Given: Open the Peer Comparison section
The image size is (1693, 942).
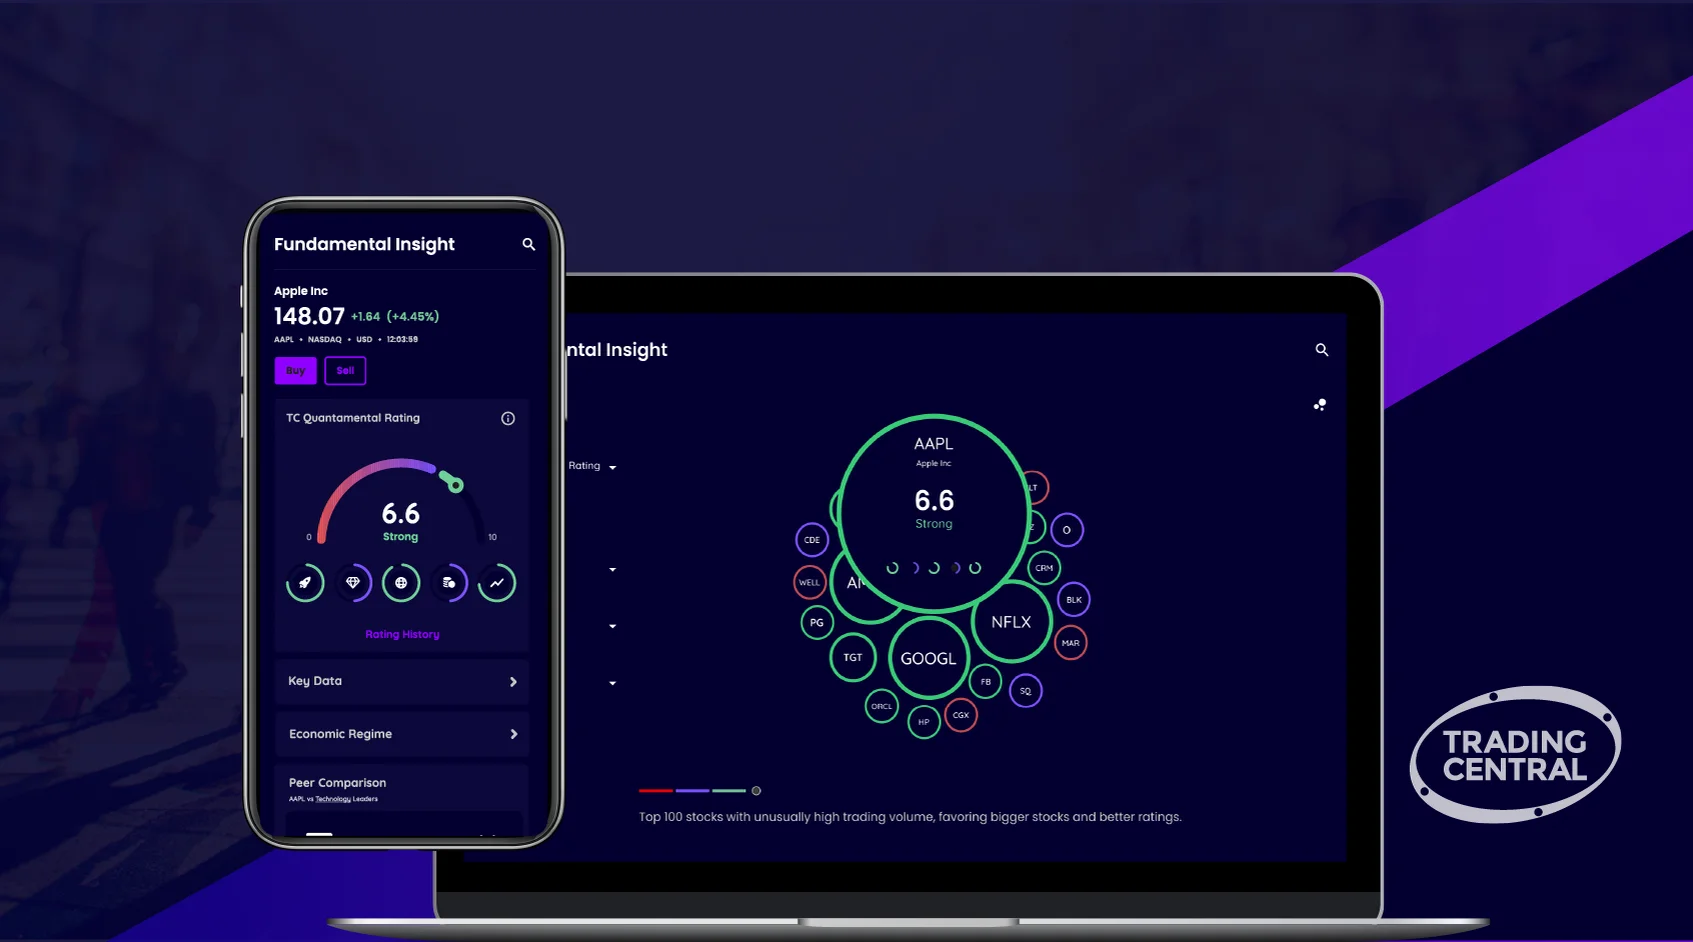Looking at the screenshot, I should click(x=337, y=783).
